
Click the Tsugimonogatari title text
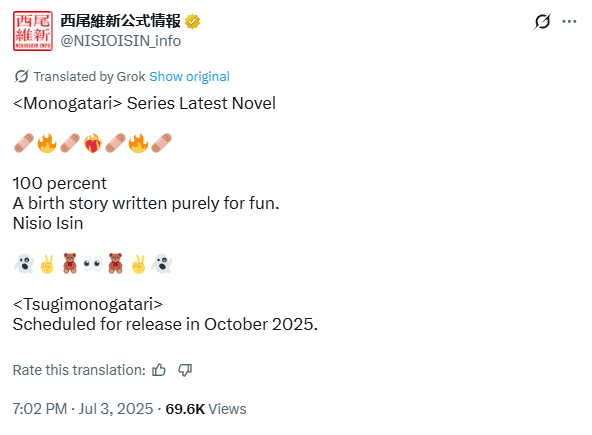88,304
